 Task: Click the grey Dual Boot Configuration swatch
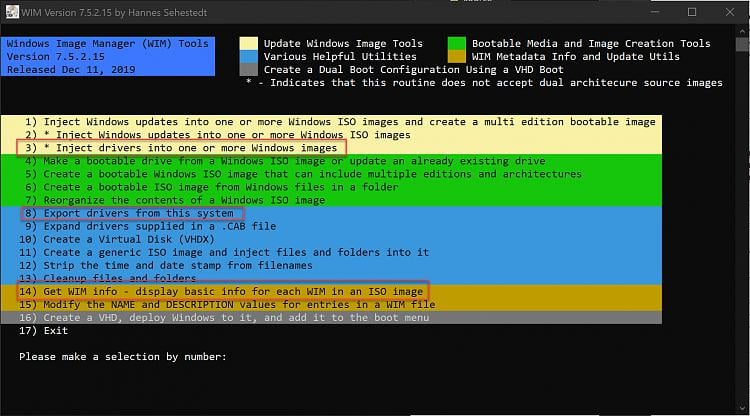248,69
